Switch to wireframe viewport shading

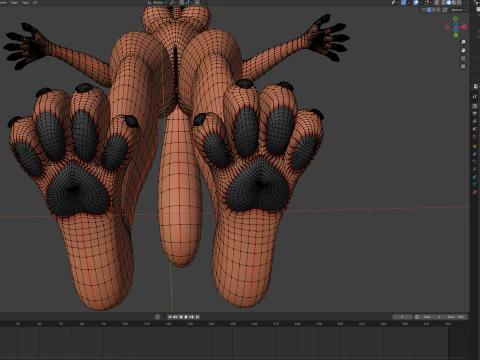point(443,2)
